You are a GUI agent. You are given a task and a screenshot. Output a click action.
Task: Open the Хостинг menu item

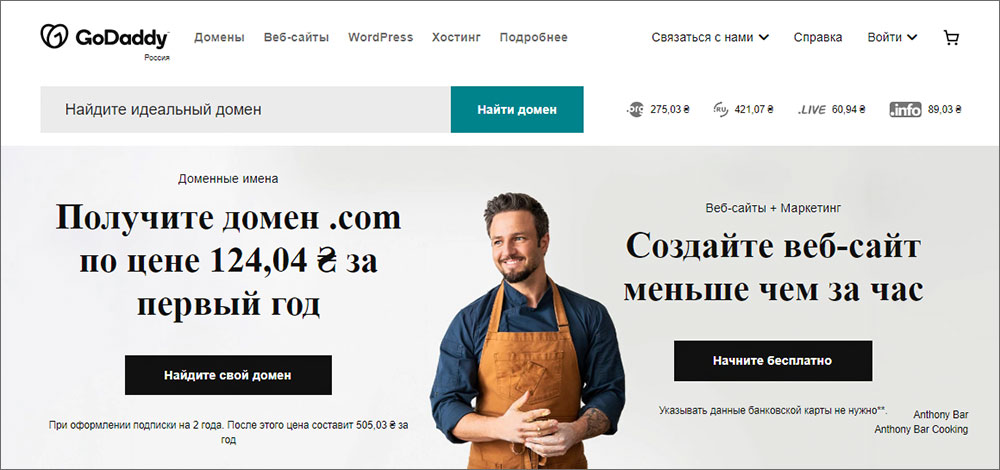coord(456,38)
